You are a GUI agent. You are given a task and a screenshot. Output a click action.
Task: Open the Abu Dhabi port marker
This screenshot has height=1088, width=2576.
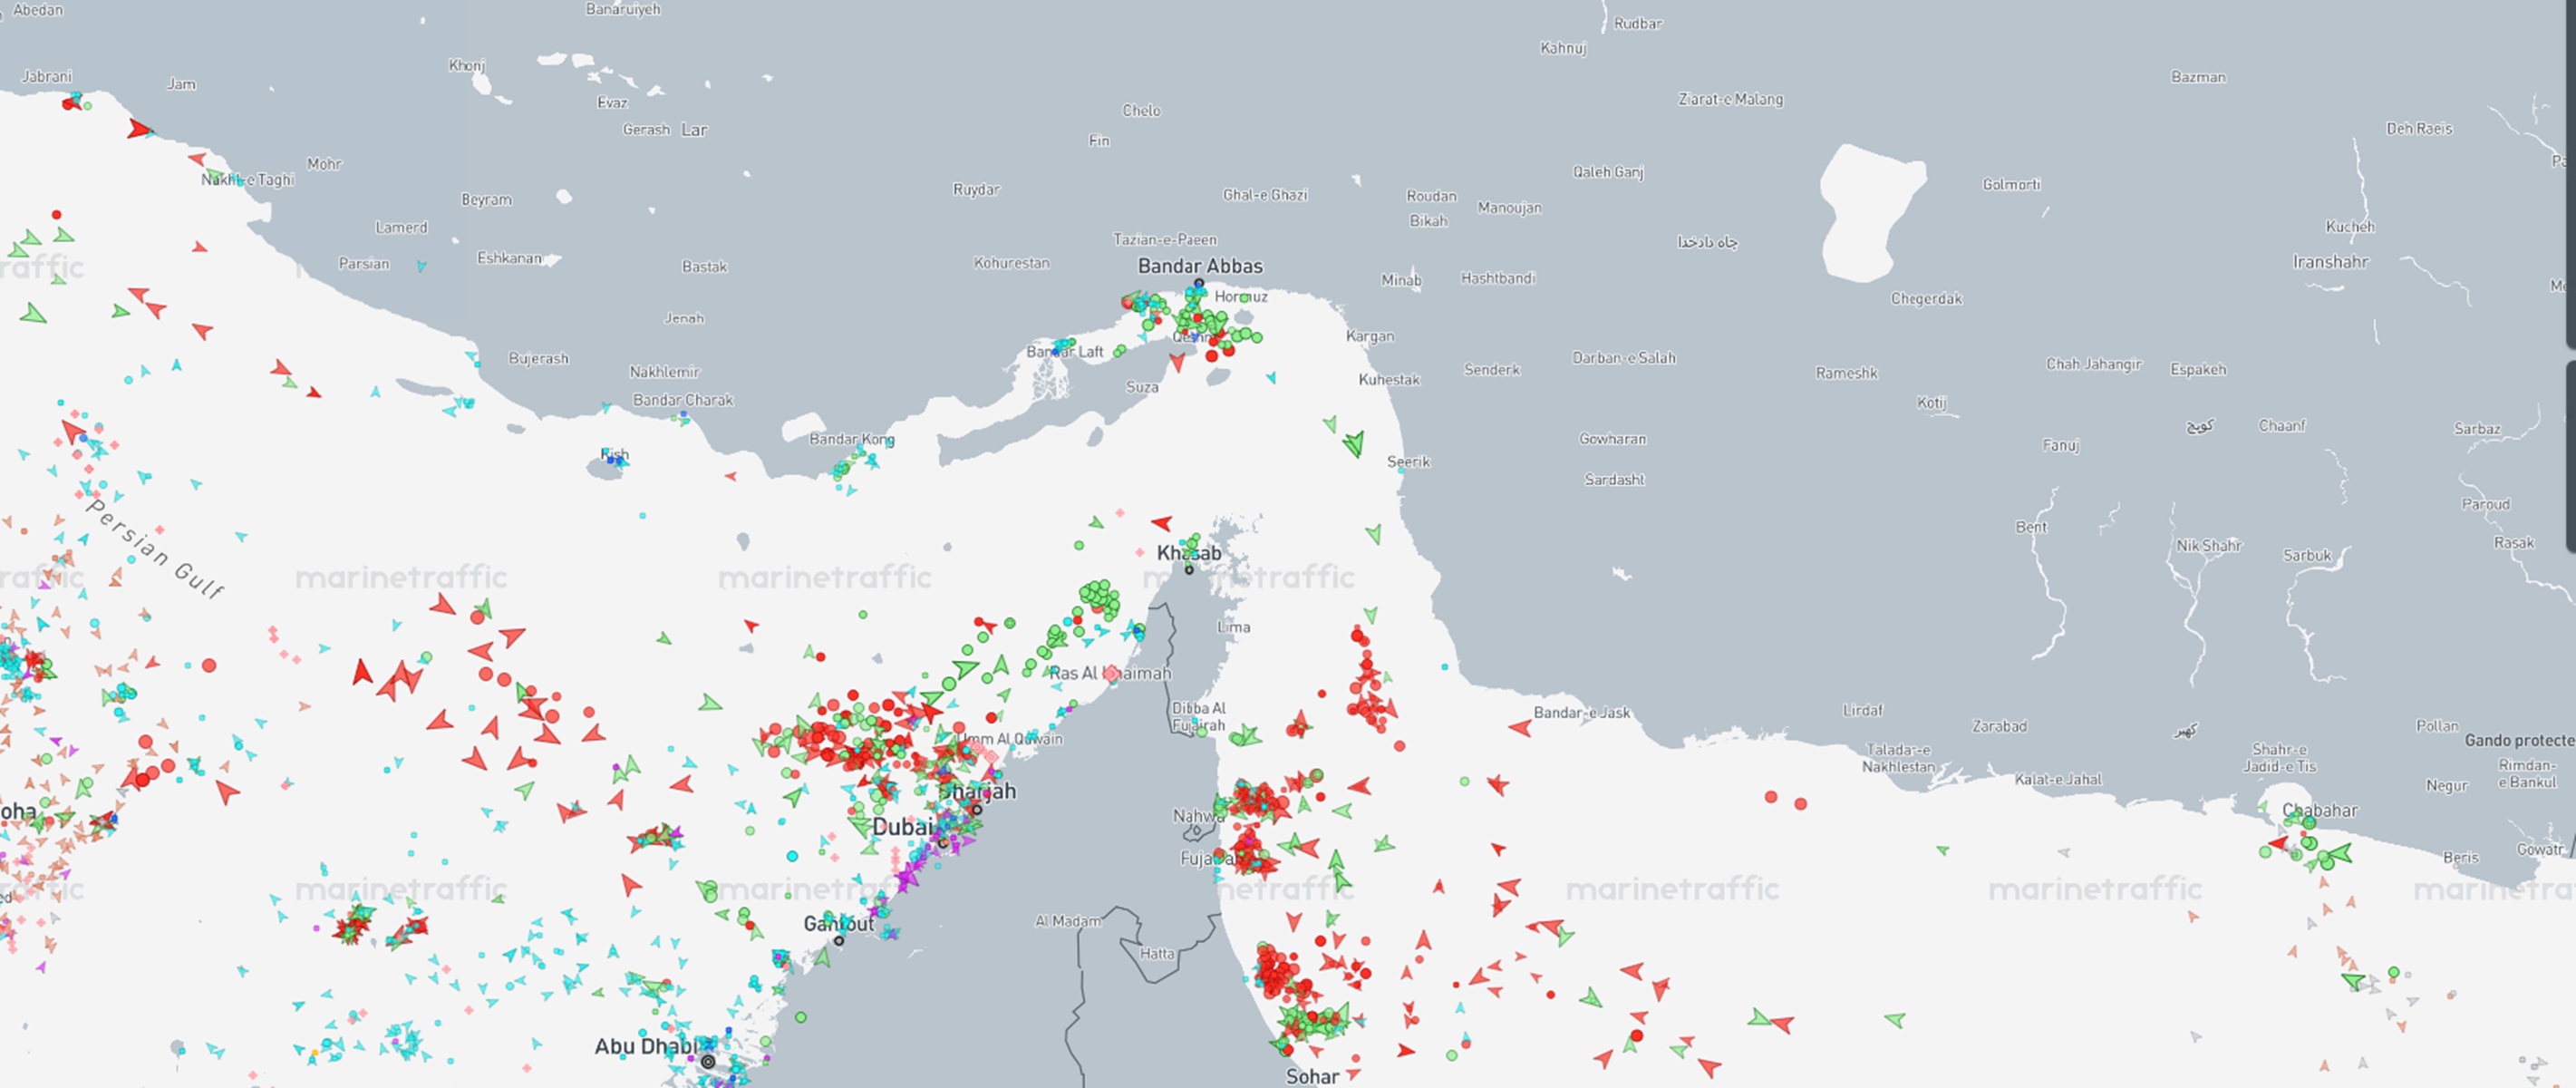tap(708, 1061)
